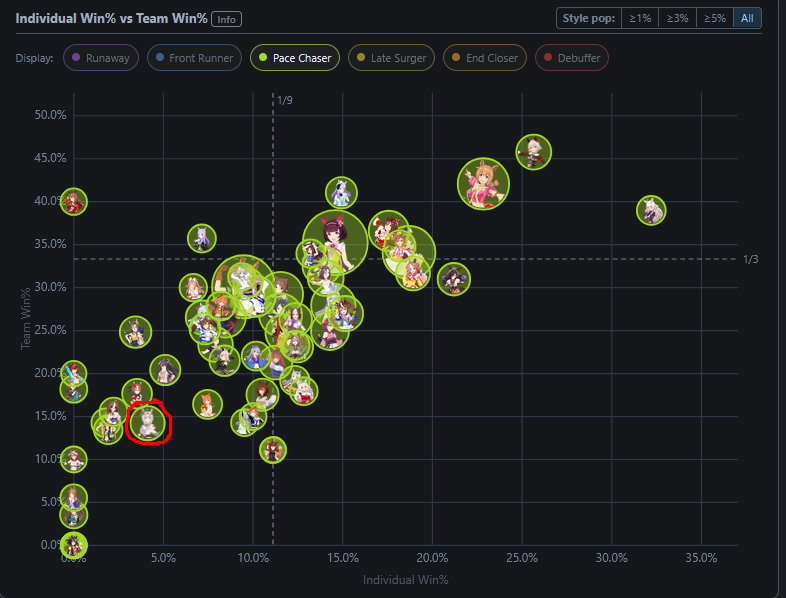This screenshot has height=598, width=786.
Task: Select orange-haired bubble near 7.5% individual, 16% team
Action: [207, 404]
